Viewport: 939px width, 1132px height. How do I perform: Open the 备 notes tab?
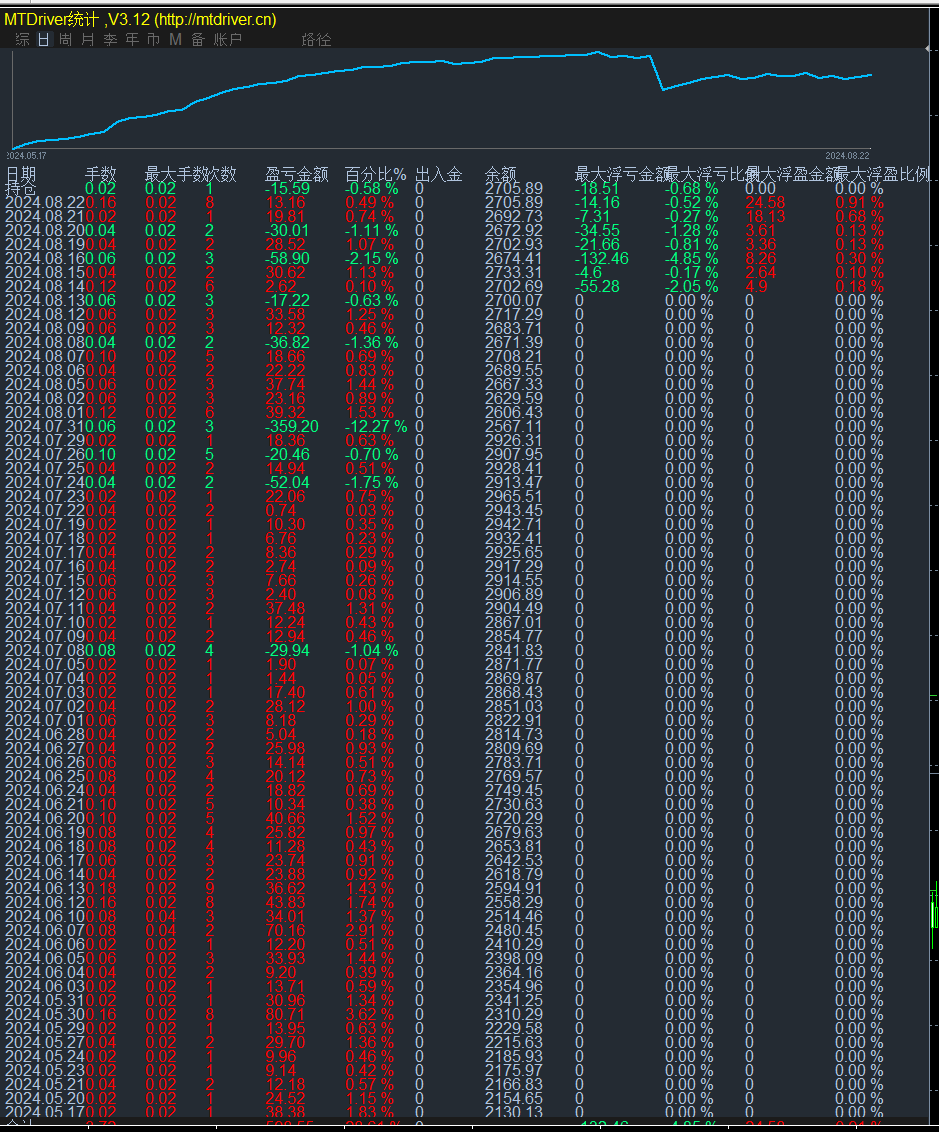(198, 40)
